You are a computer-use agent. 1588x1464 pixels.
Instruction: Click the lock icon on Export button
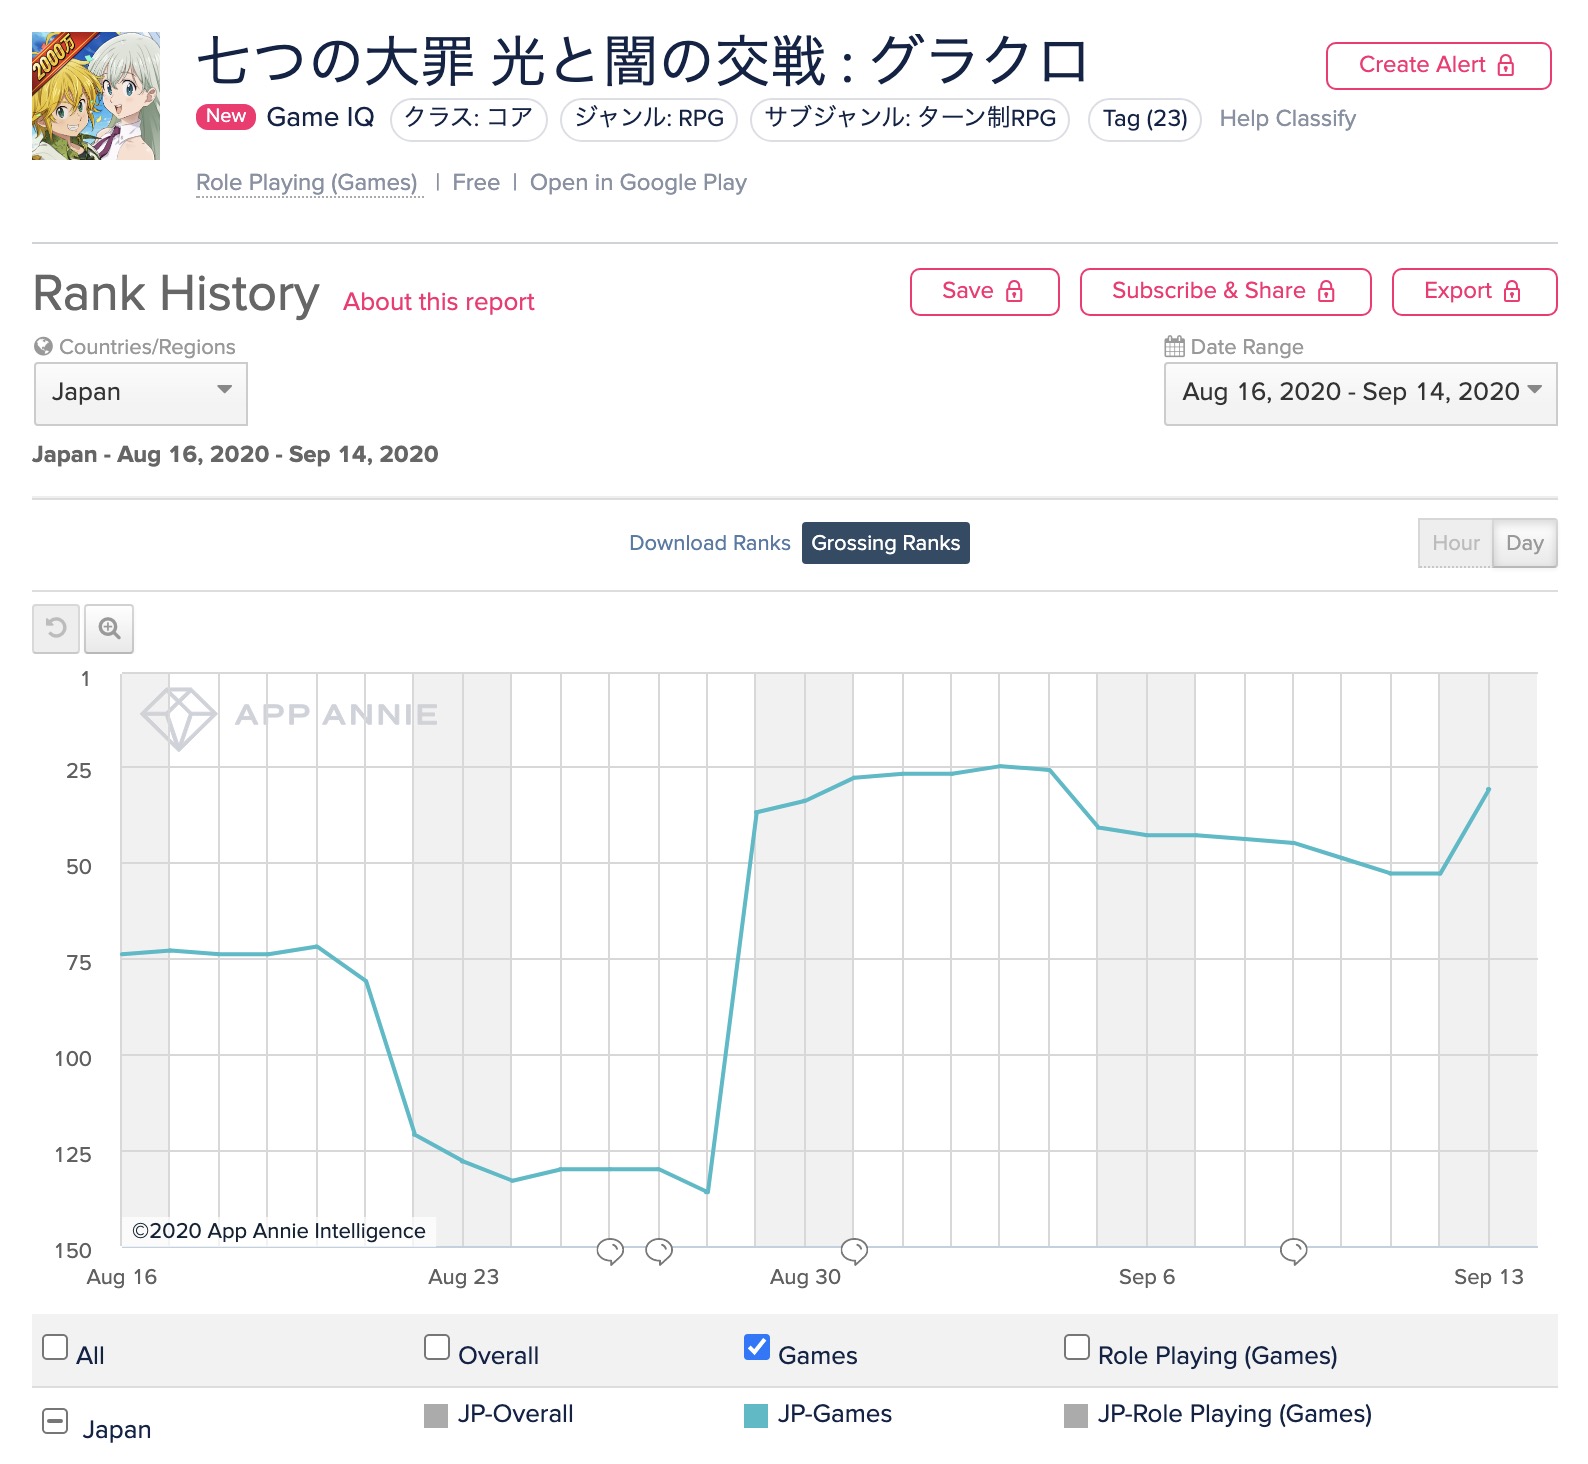point(1512,291)
